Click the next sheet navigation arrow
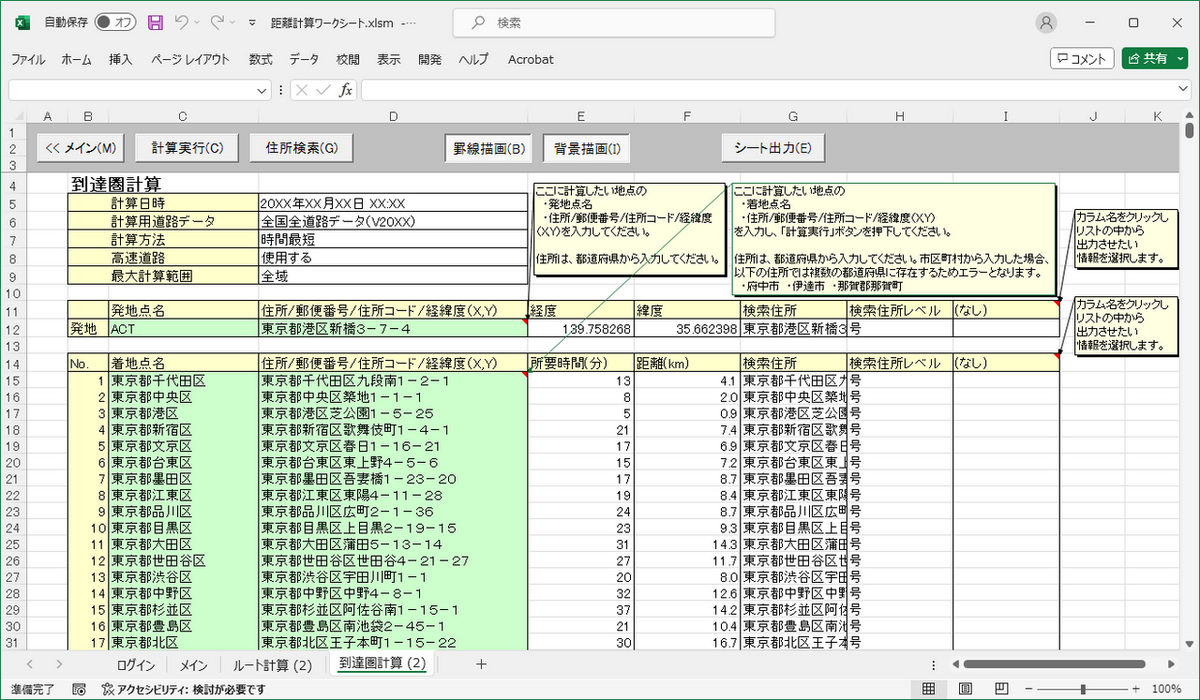This screenshot has width=1200, height=700. click(60, 664)
